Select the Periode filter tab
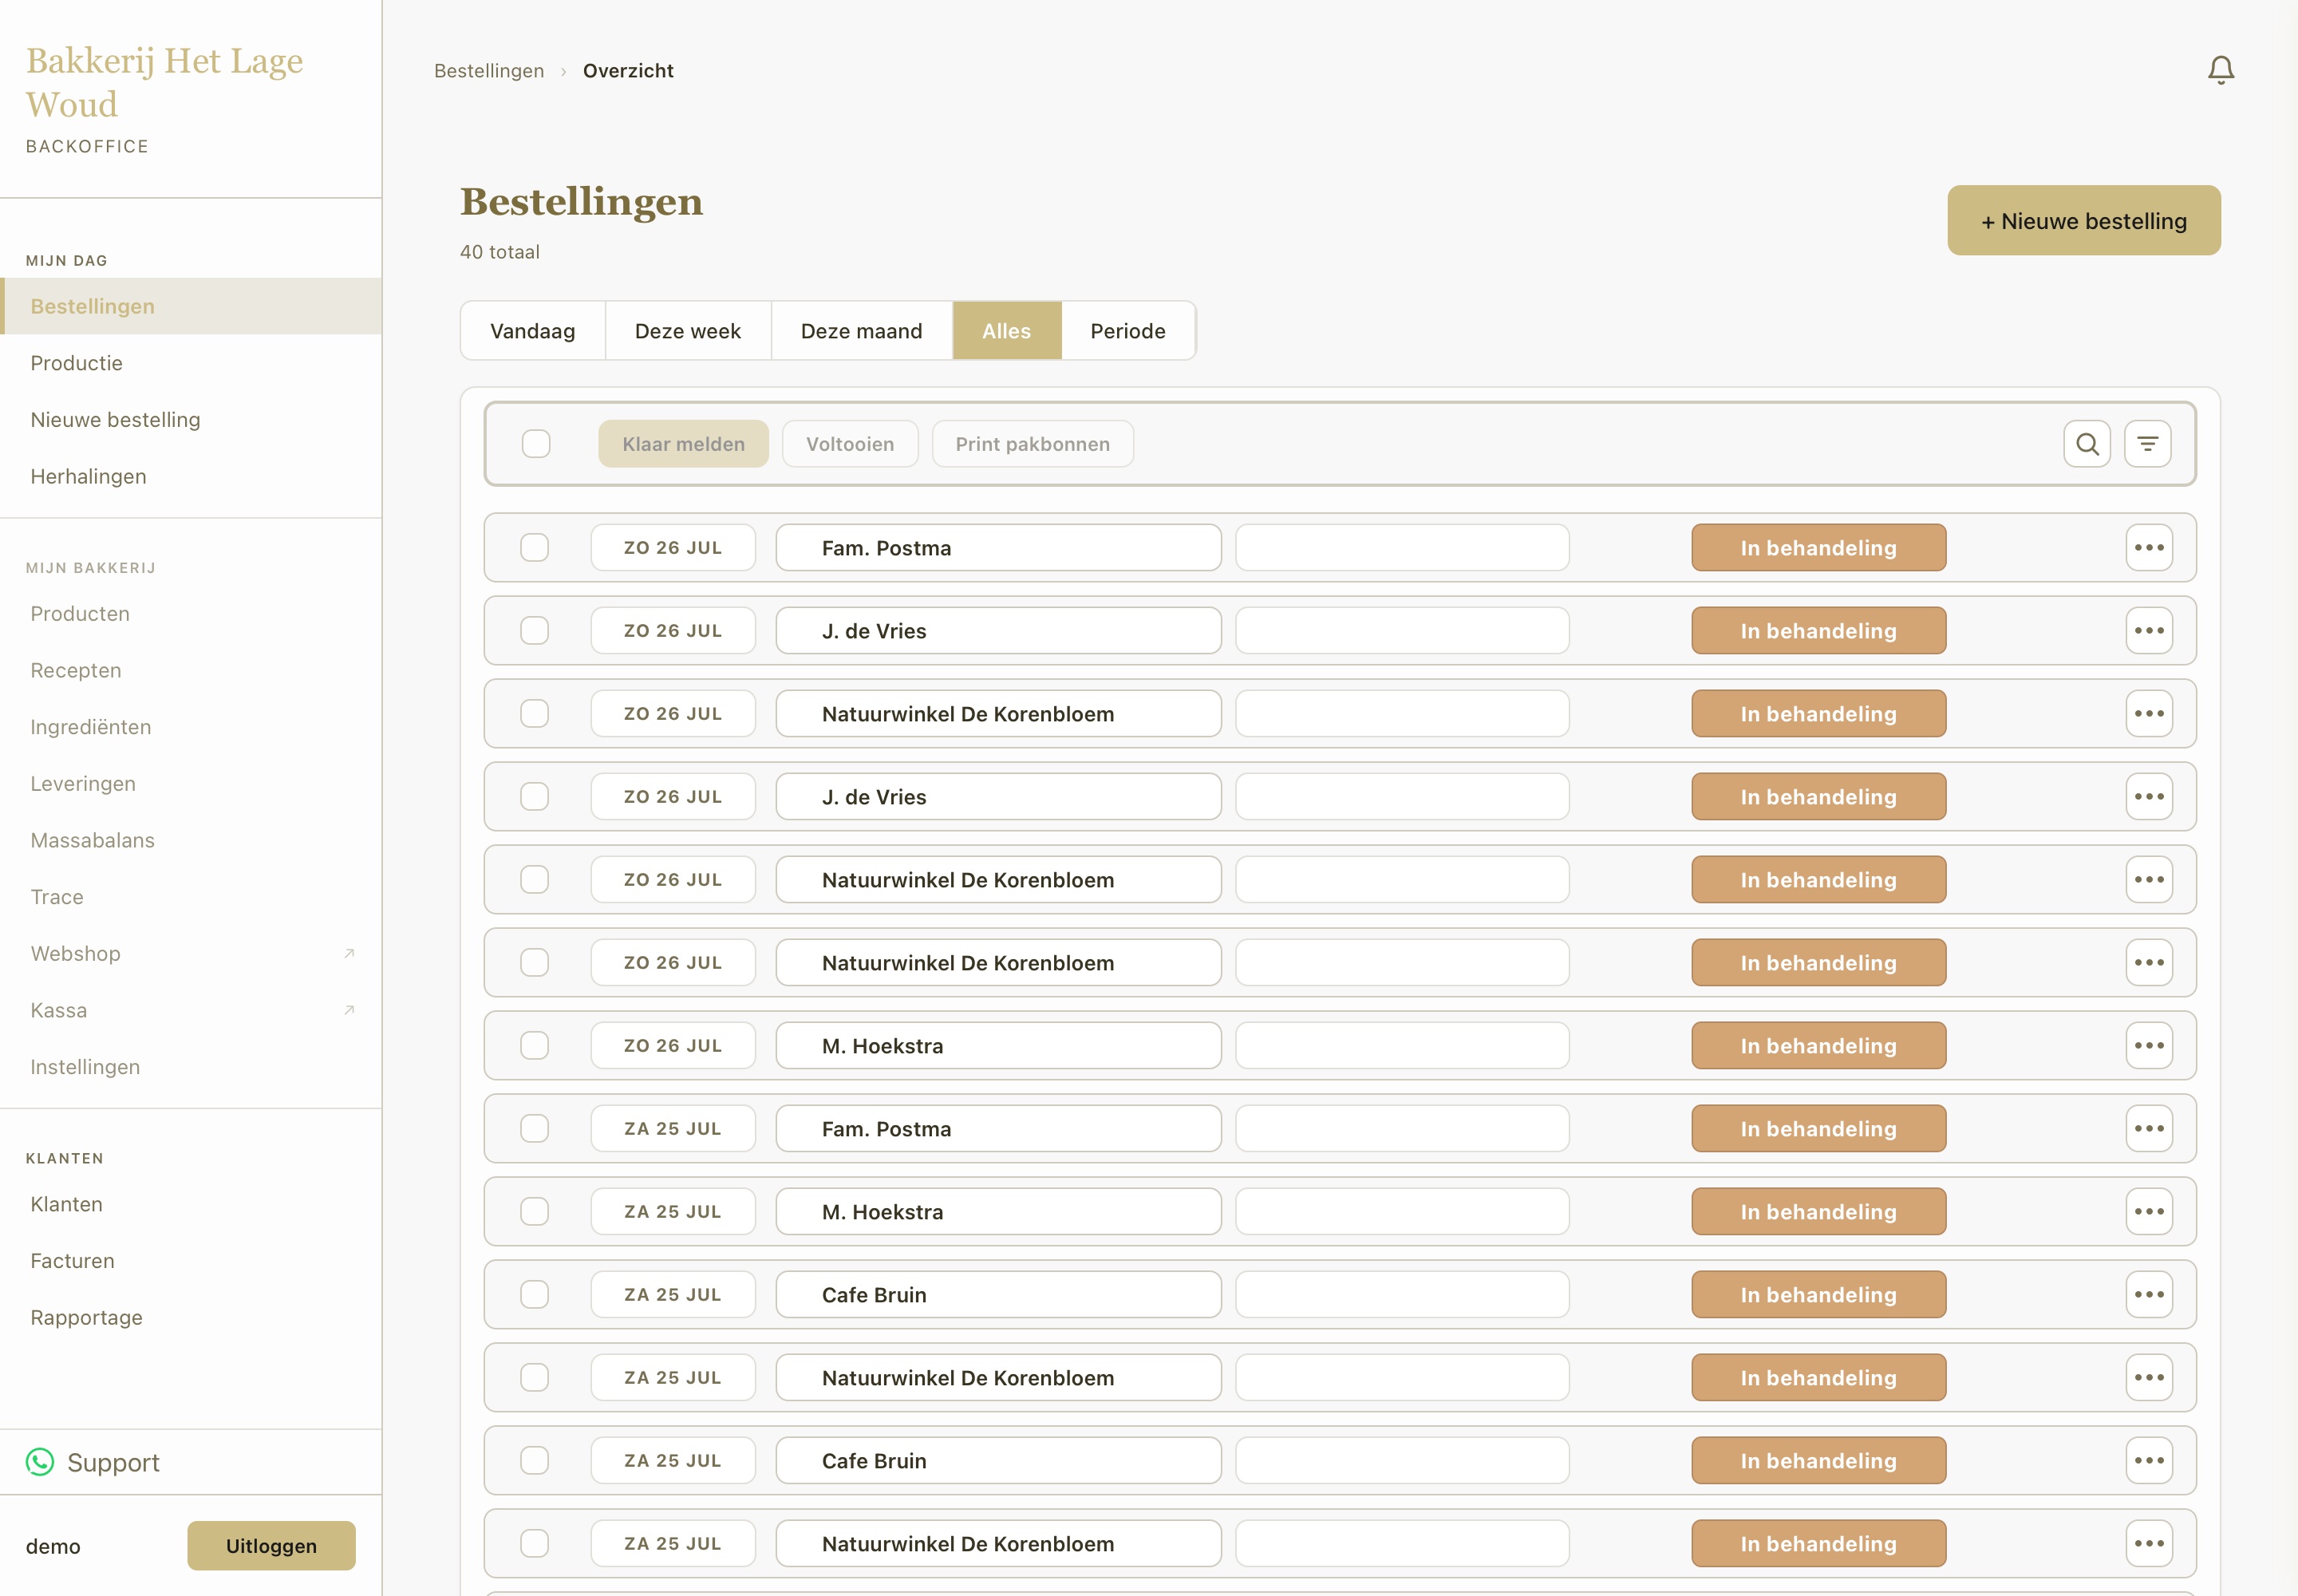The height and width of the screenshot is (1596, 2298). [1128, 331]
